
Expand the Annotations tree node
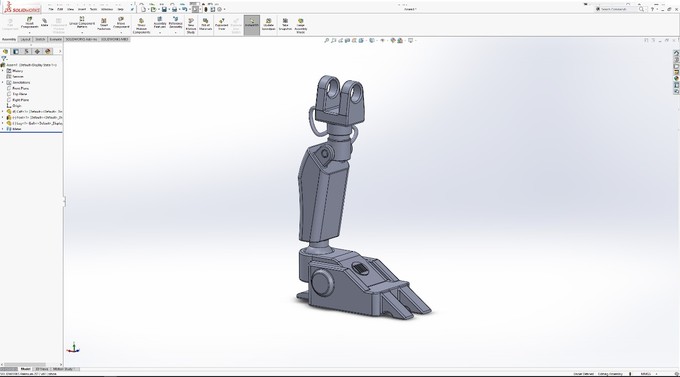pos(3,82)
